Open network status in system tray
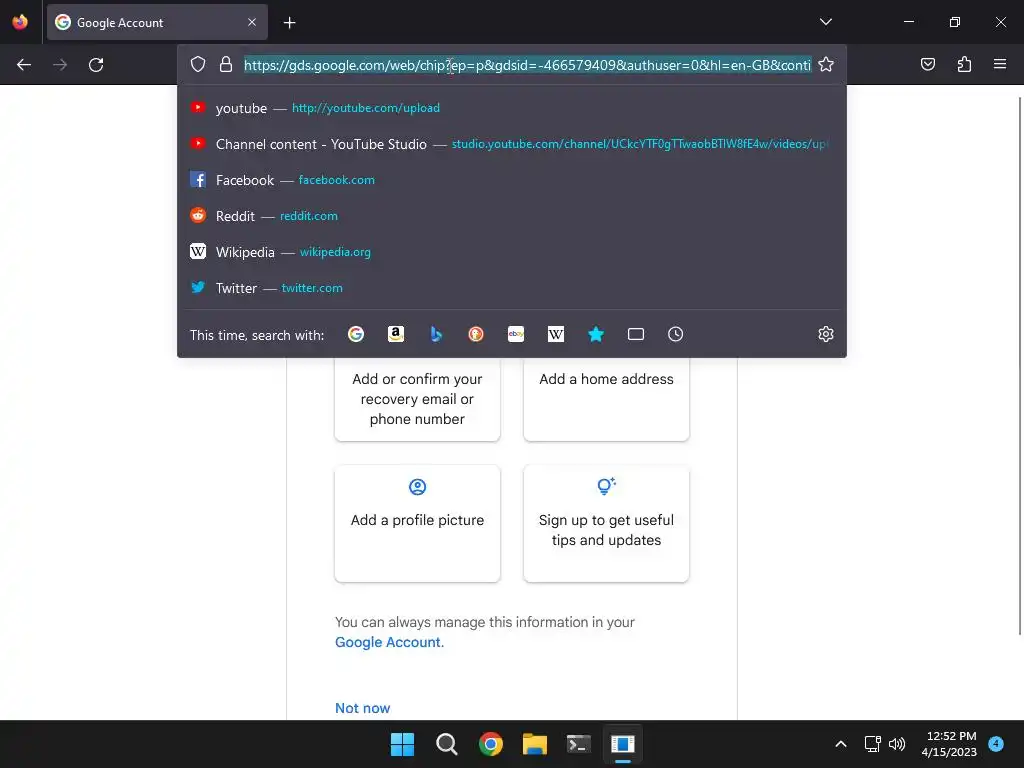This screenshot has height=768, width=1024. [872, 744]
